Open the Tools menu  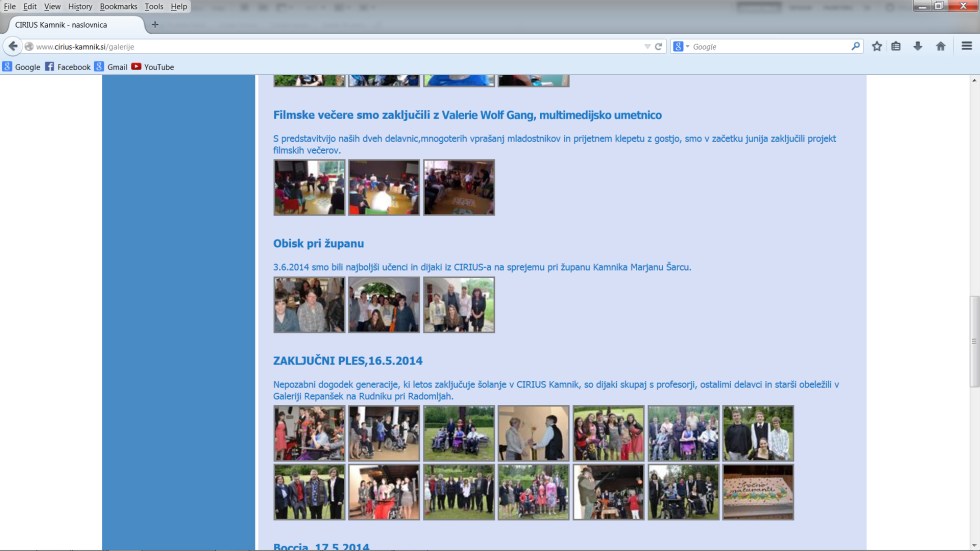click(x=153, y=6)
